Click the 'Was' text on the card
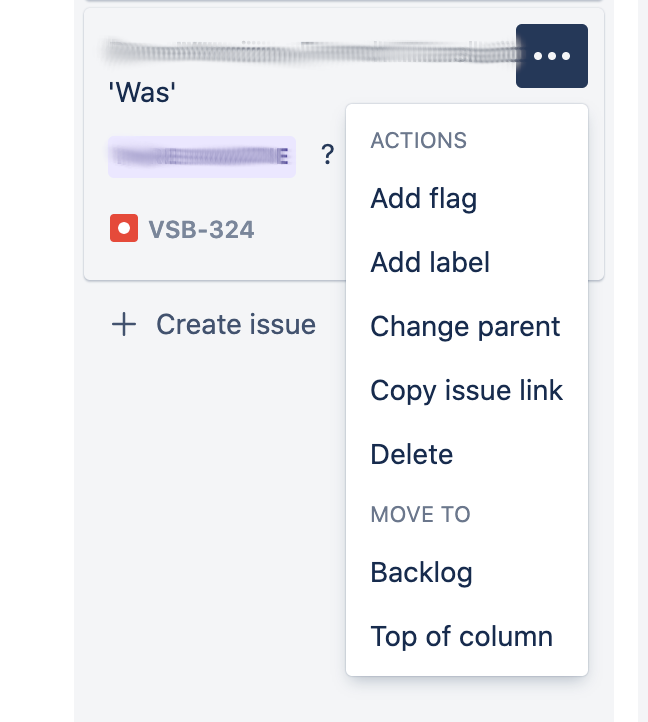 [142, 93]
